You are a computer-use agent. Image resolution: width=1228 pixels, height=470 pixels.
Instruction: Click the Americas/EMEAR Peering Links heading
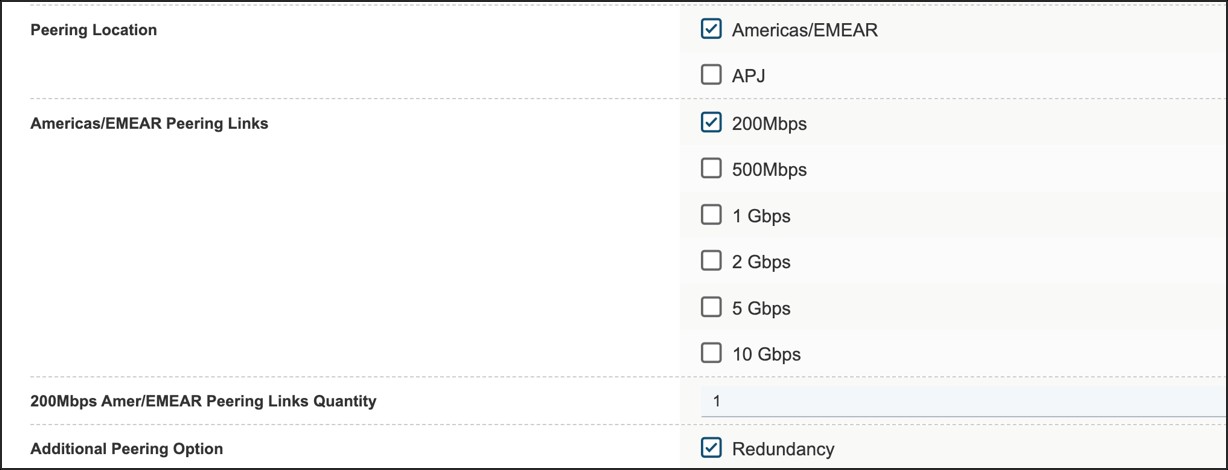[149, 124]
